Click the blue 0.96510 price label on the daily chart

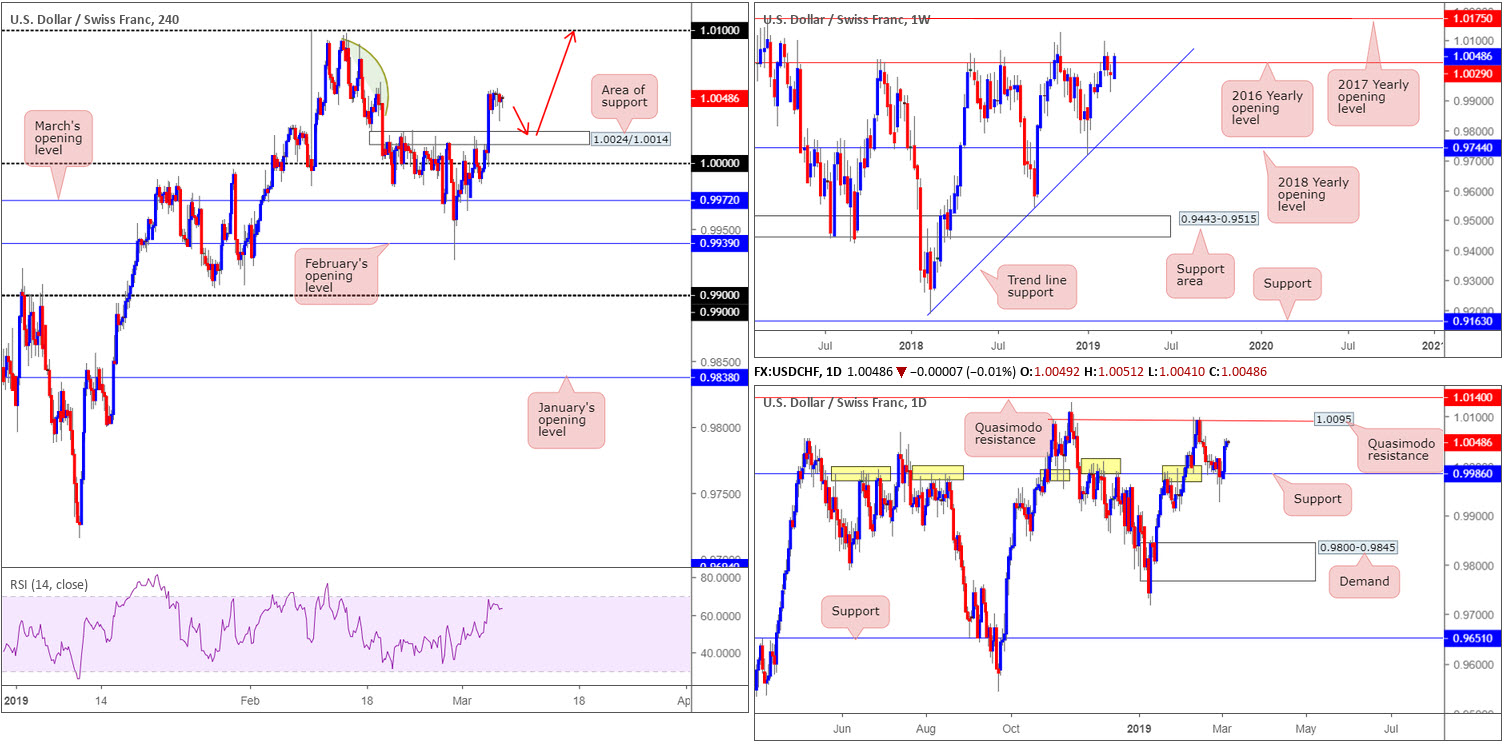point(1474,637)
